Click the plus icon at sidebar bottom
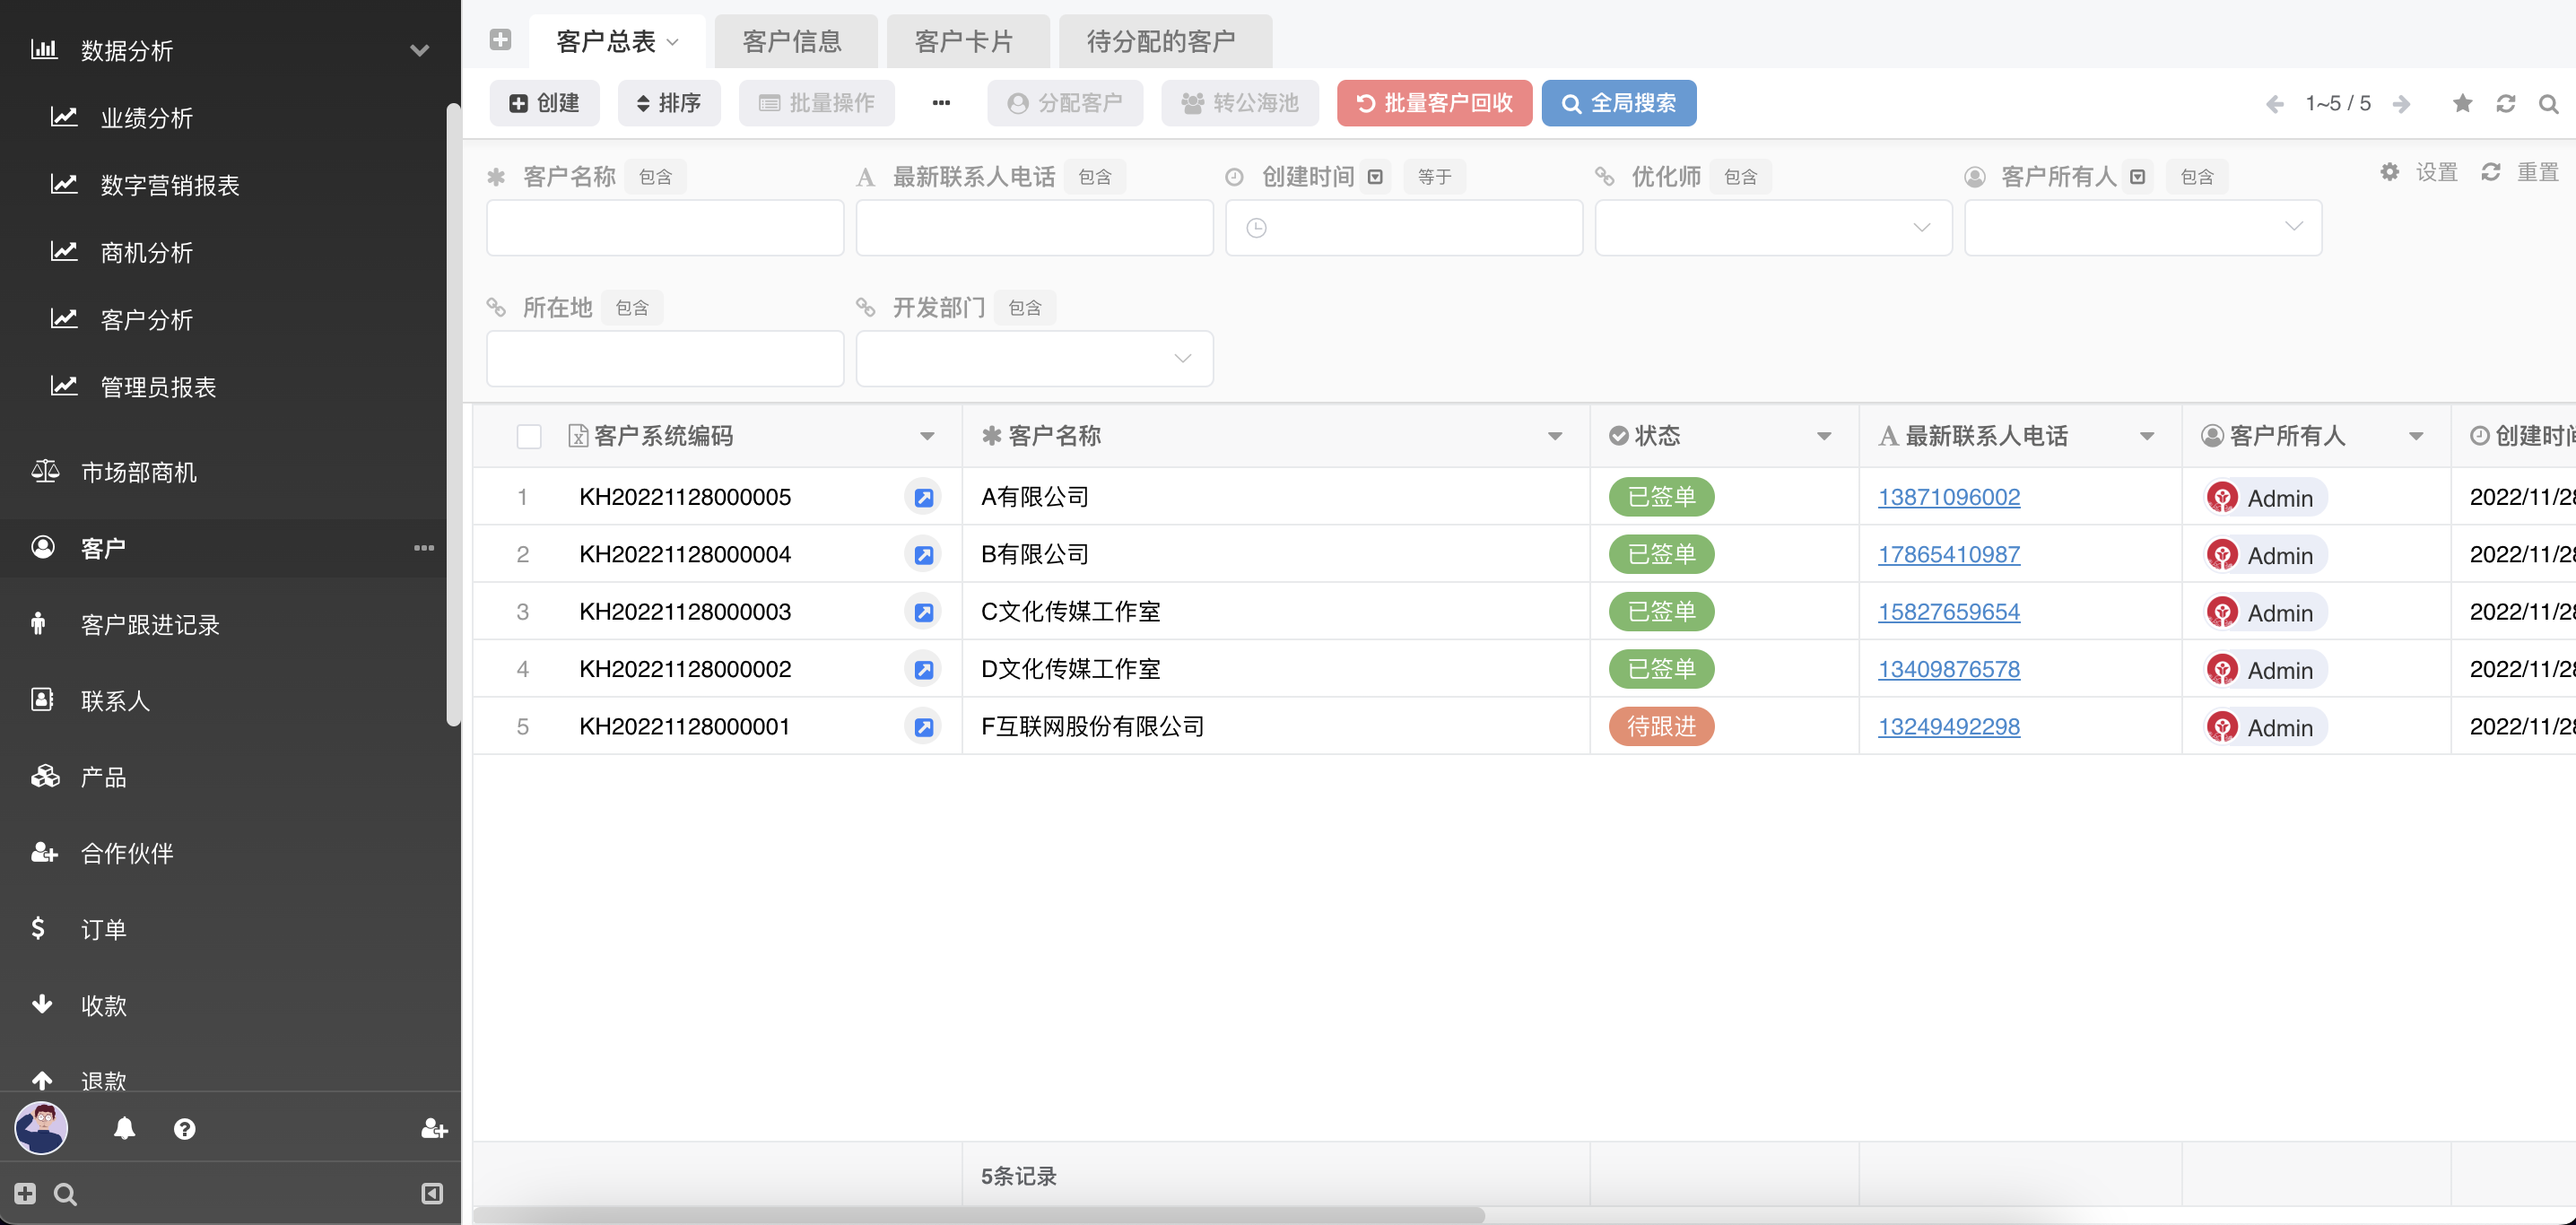 tap(25, 1193)
